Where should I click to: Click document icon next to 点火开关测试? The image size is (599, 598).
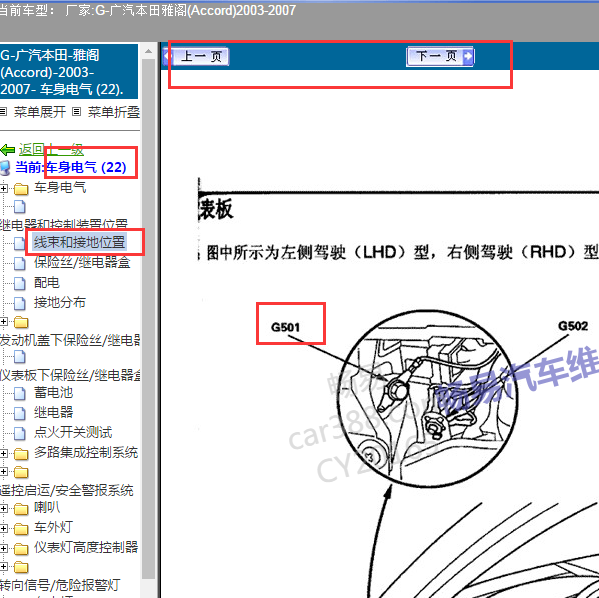19,433
